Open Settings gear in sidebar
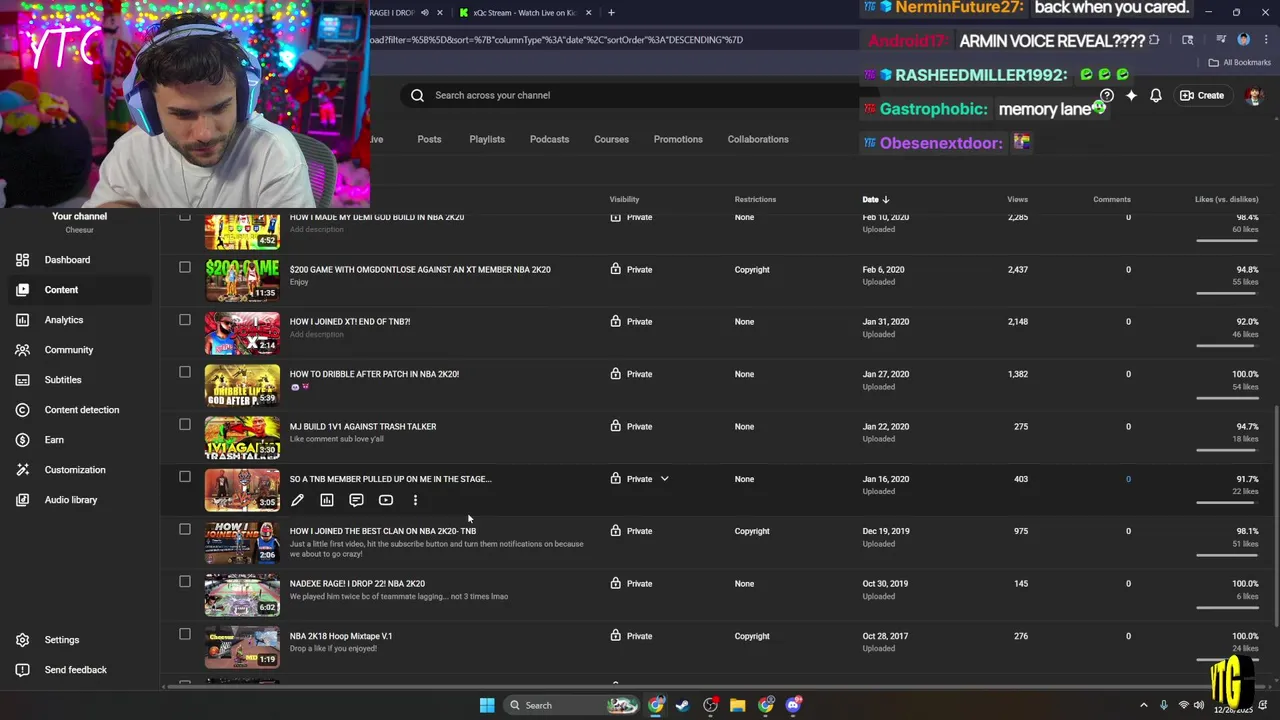Image resolution: width=1280 pixels, height=720 pixels. [x=22, y=640]
